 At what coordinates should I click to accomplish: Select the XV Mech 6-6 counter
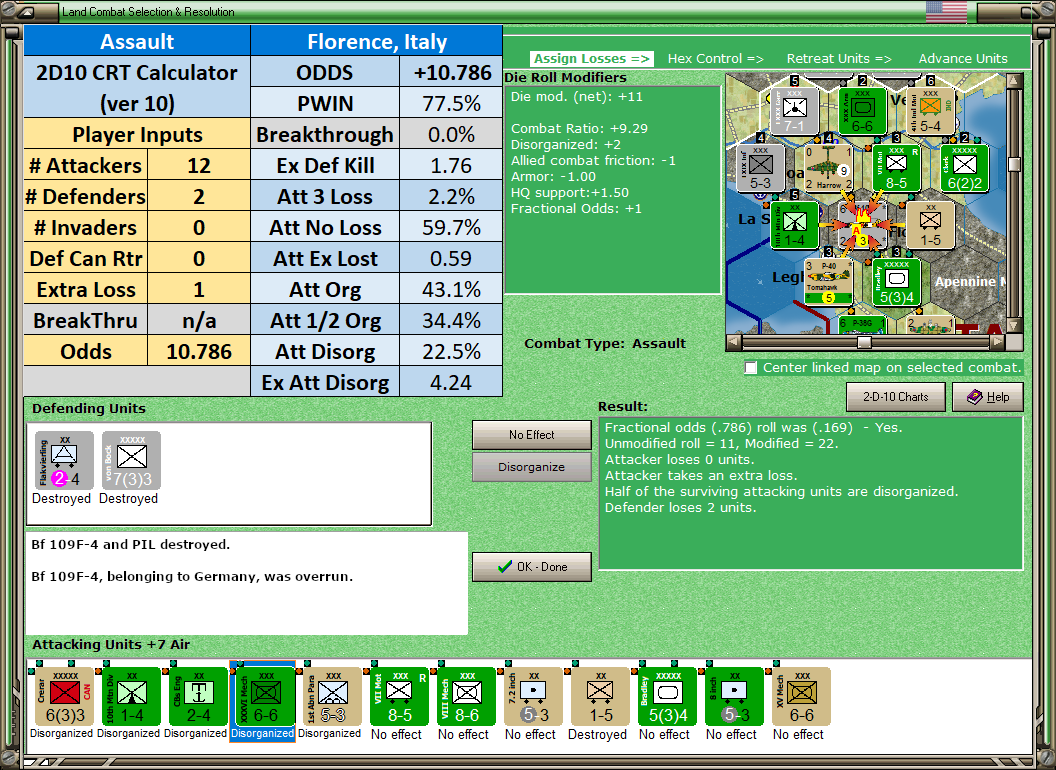pos(799,697)
